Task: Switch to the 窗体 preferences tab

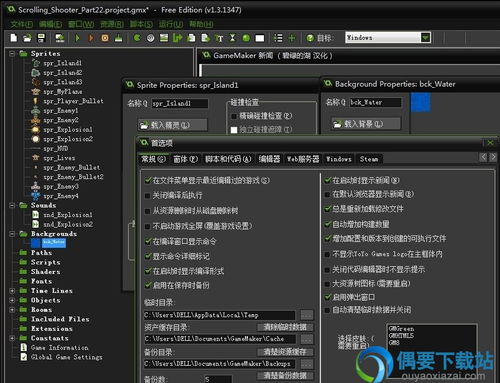Action: point(185,159)
